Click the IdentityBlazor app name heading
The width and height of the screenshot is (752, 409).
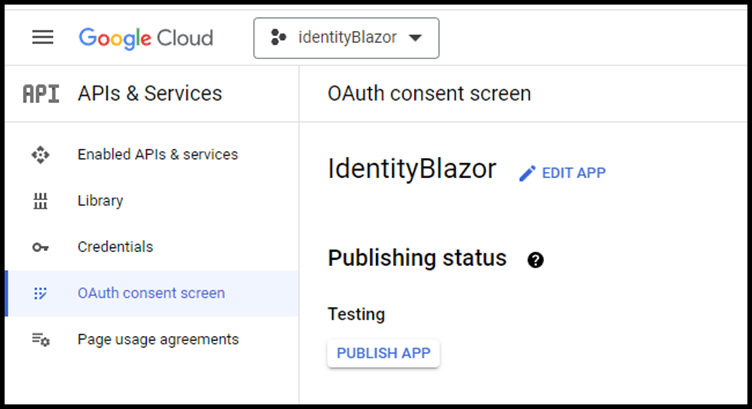[412, 169]
